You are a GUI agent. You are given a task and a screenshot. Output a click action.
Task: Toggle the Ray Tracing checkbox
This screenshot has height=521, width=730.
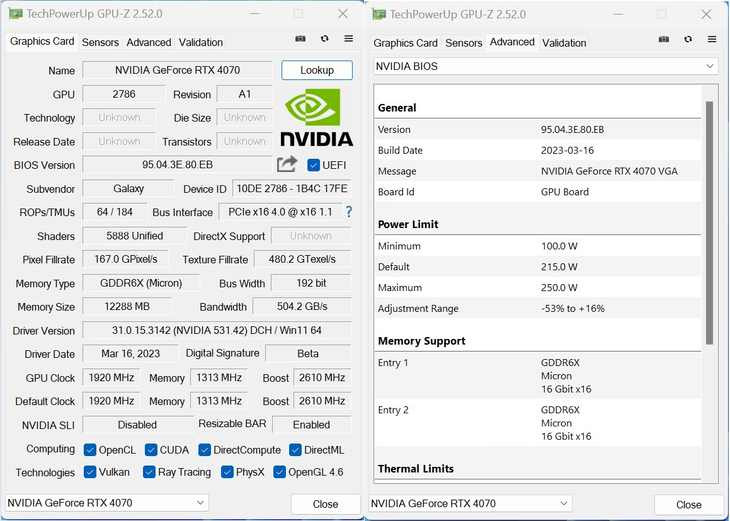149,472
